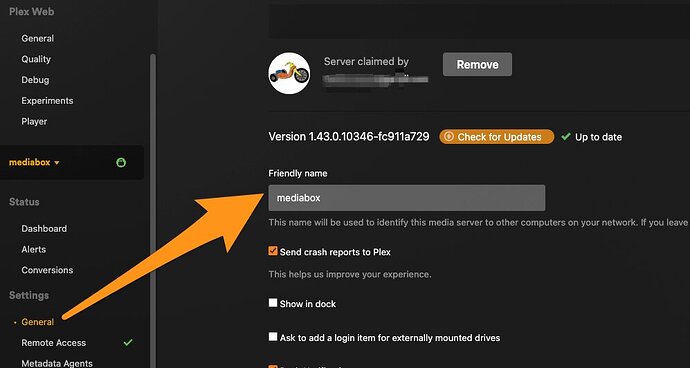Open the Alerts page
The image size is (690, 368).
tap(33, 249)
